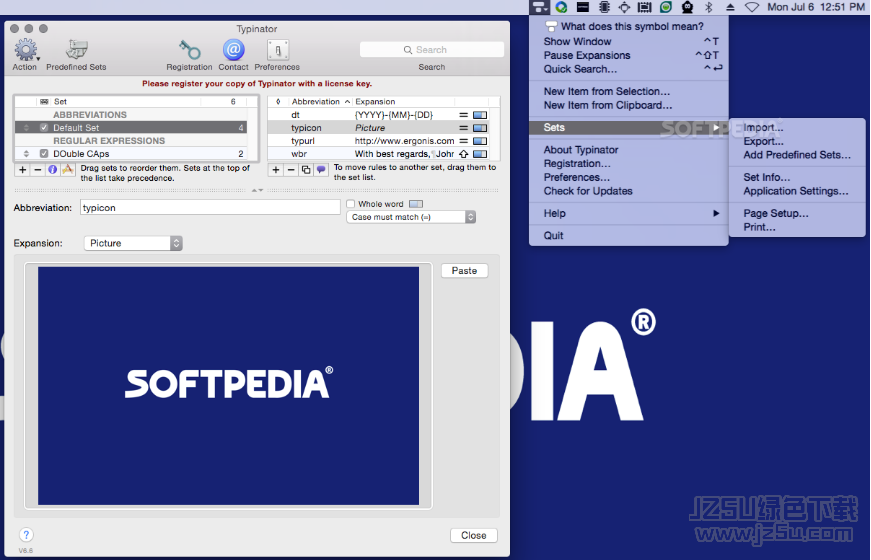Click the blue indicator in typicon row
Screen dimensions: 871x560
[480, 128]
